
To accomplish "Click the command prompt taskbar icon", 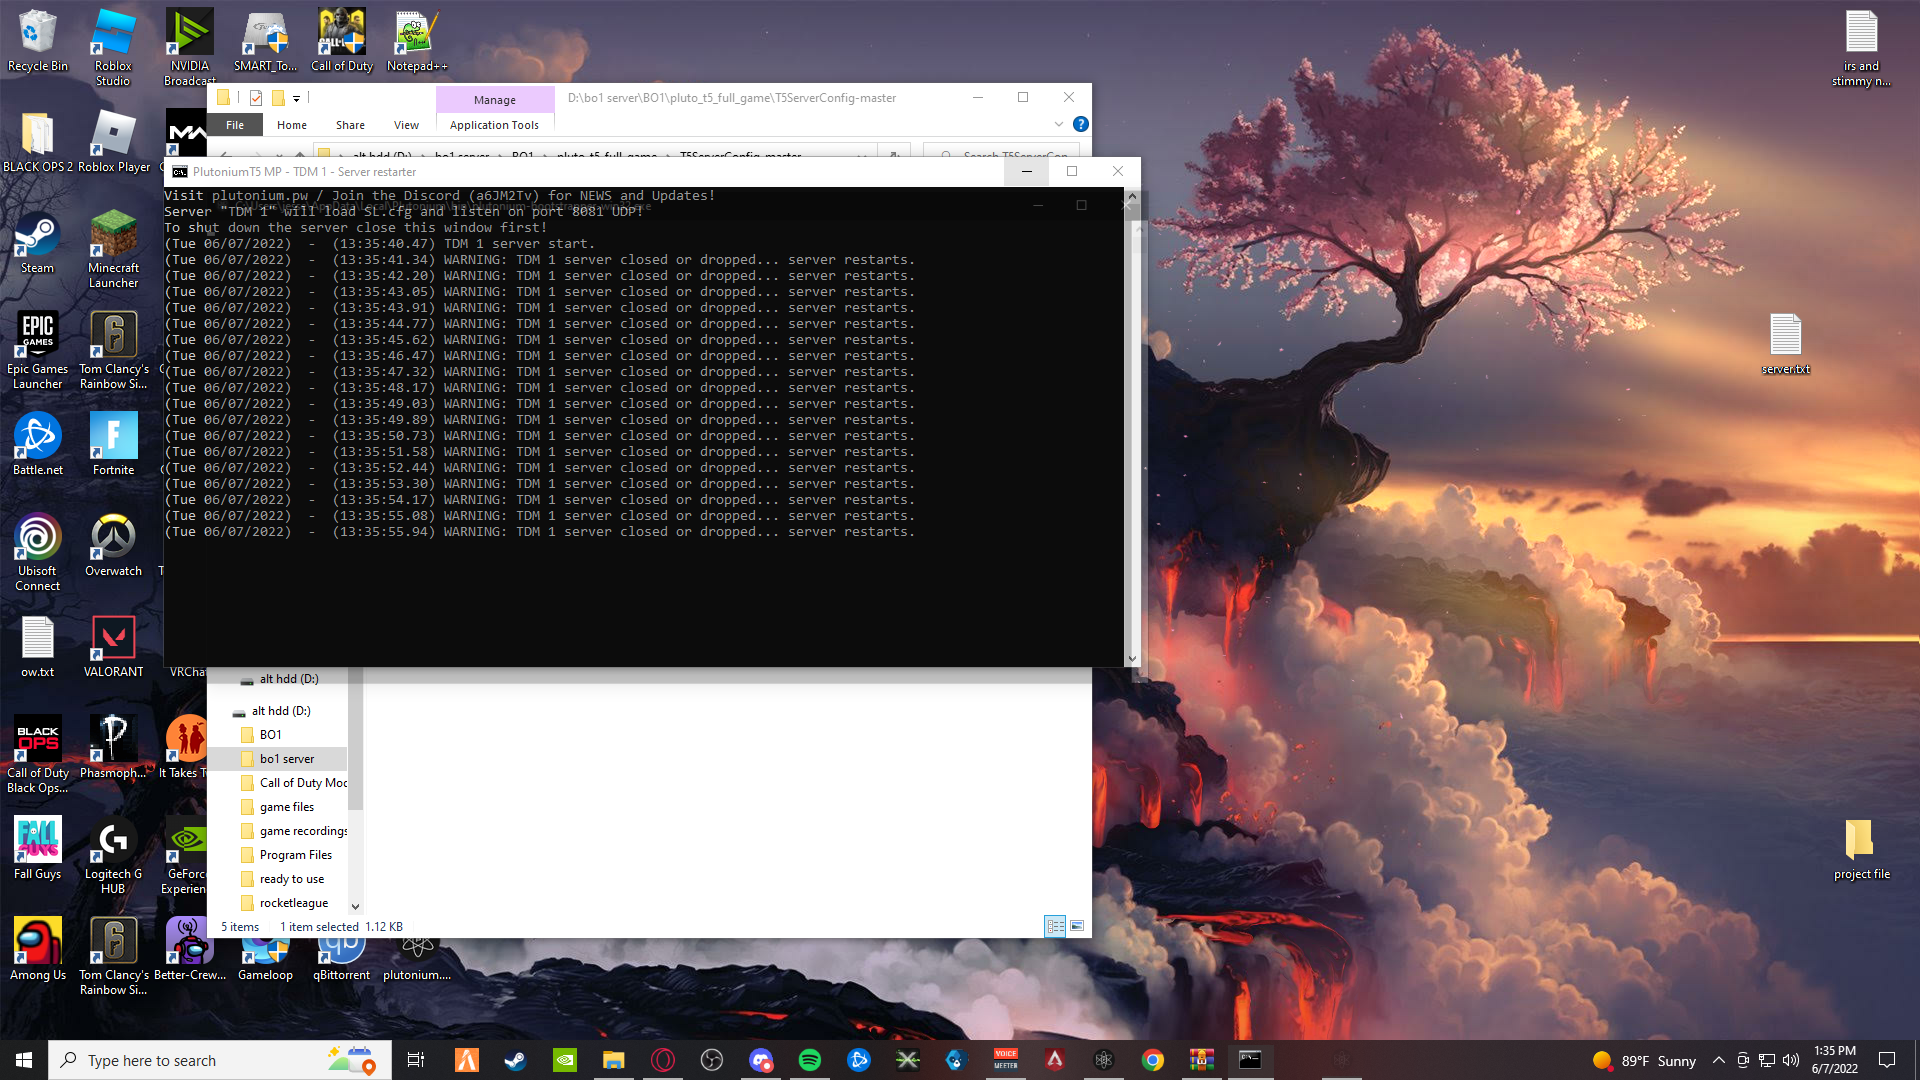I will coord(1250,1060).
